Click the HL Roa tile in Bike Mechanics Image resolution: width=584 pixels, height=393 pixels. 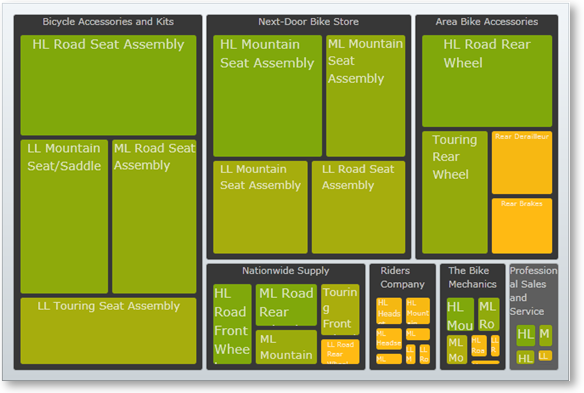tap(479, 346)
